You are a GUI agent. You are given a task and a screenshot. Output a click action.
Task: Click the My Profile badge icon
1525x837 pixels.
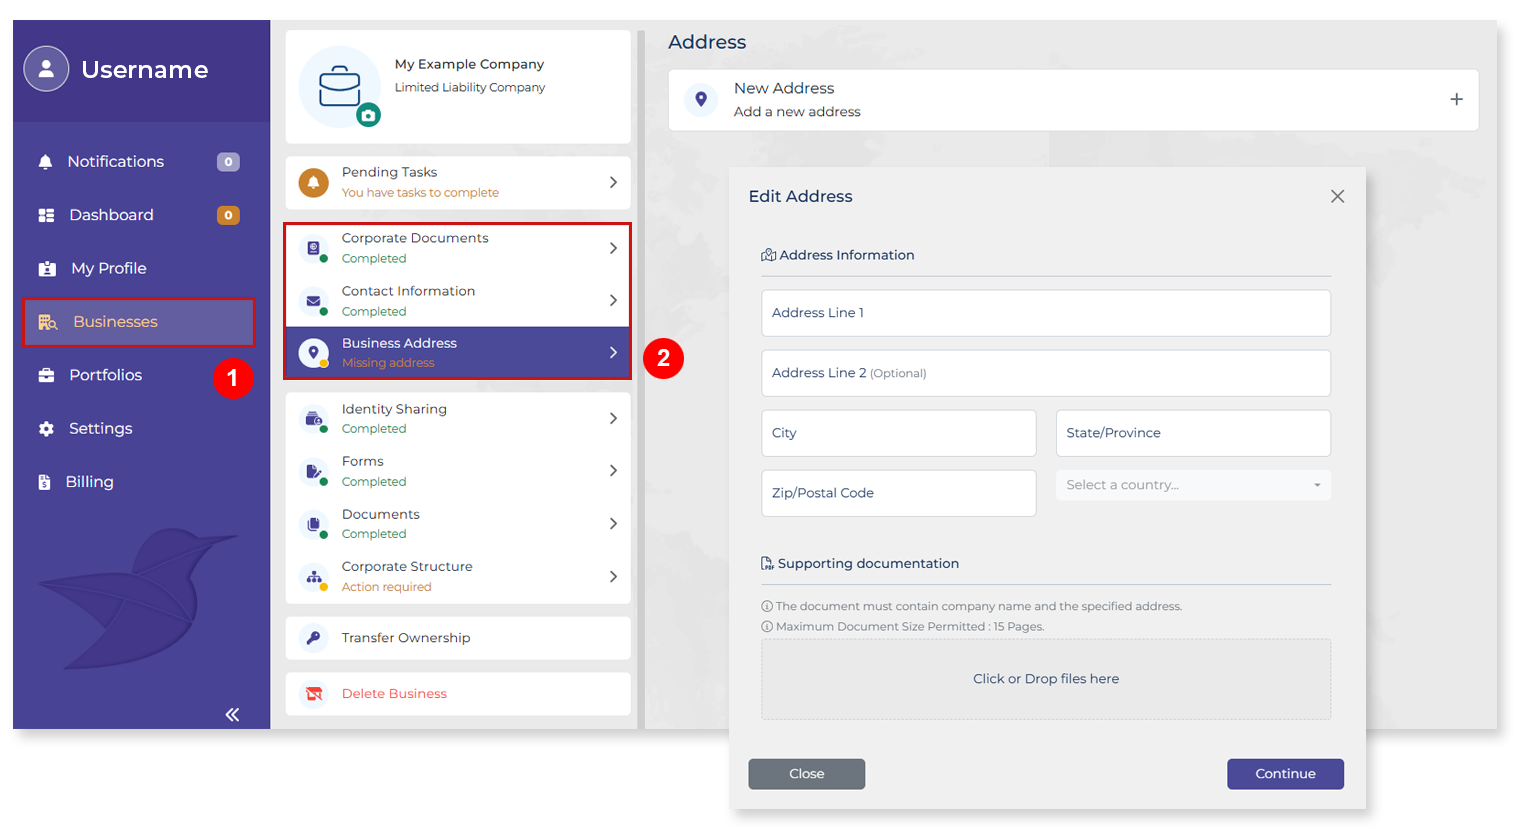tap(44, 268)
